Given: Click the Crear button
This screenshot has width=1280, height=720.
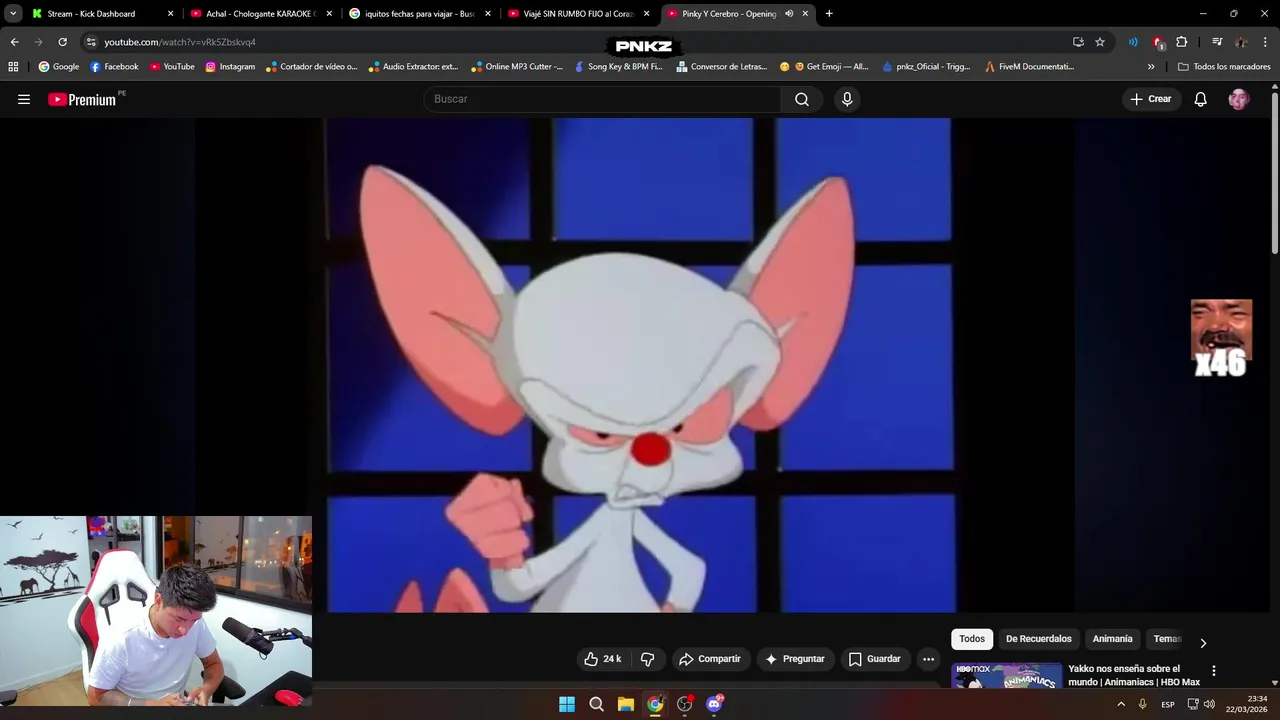Looking at the screenshot, I should pyautogui.click(x=1150, y=99).
